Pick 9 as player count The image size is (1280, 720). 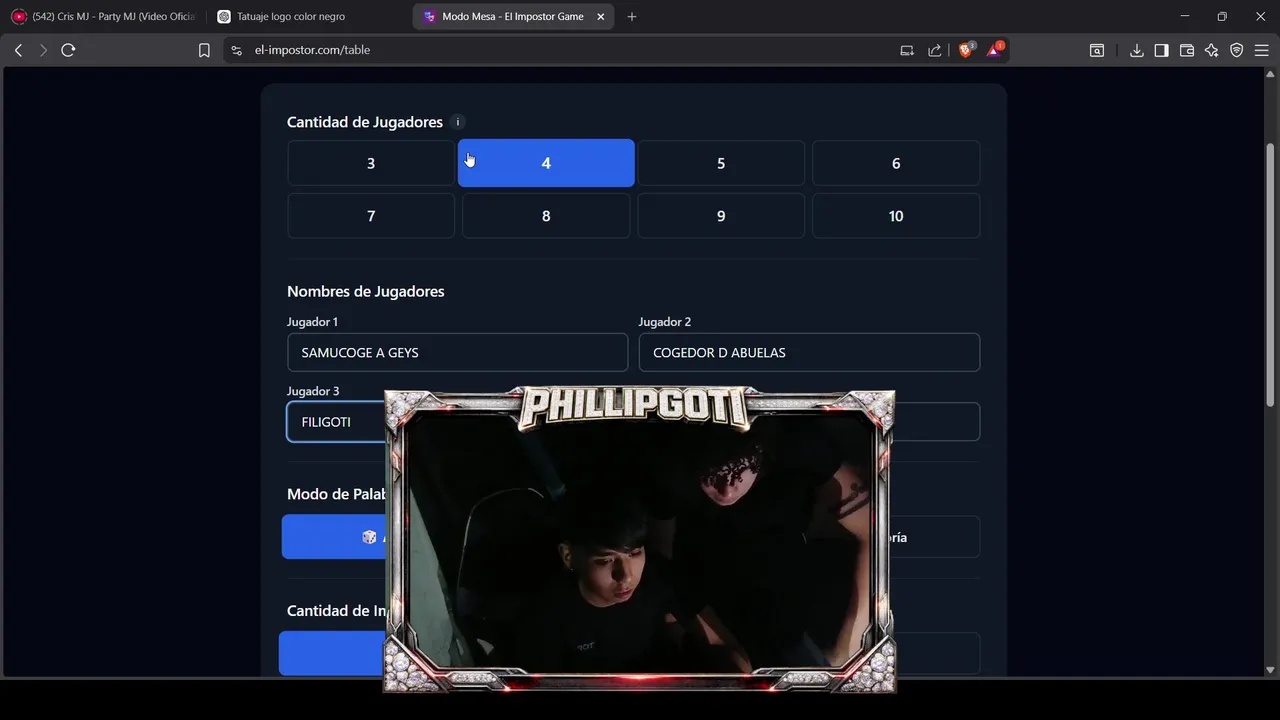pos(721,216)
